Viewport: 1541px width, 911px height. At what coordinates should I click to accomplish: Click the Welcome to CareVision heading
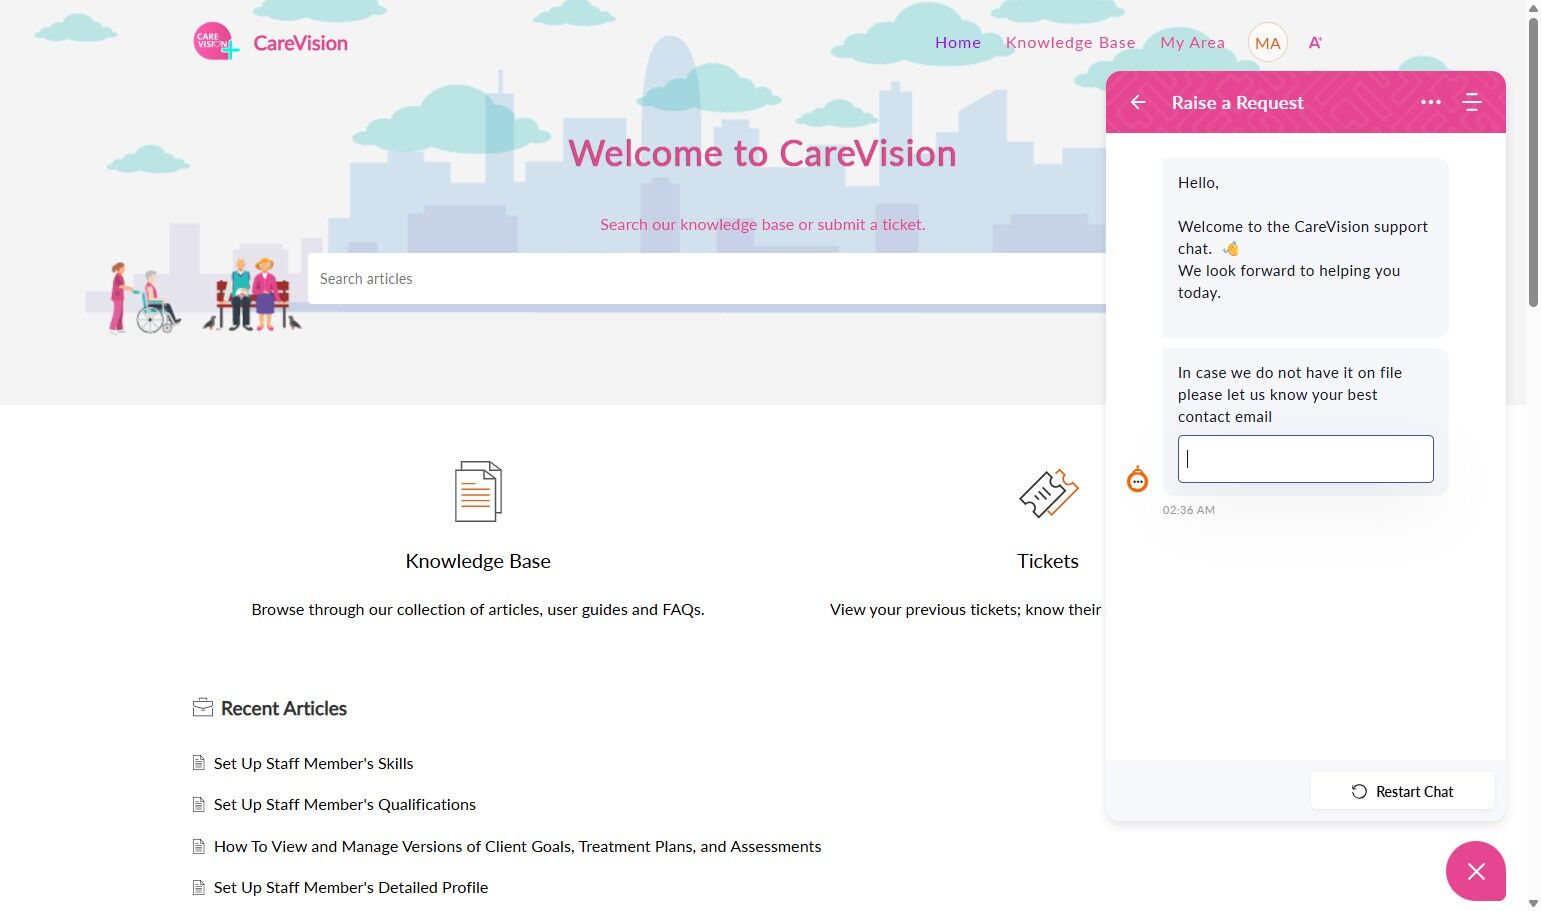pyautogui.click(x=763, y=153)
